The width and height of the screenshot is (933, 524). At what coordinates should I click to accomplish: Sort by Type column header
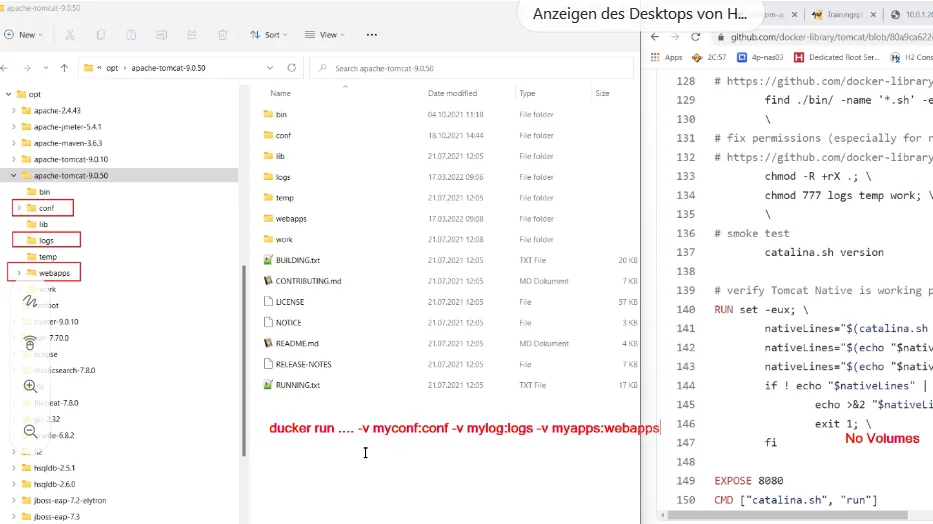click(x=527, y=93)
